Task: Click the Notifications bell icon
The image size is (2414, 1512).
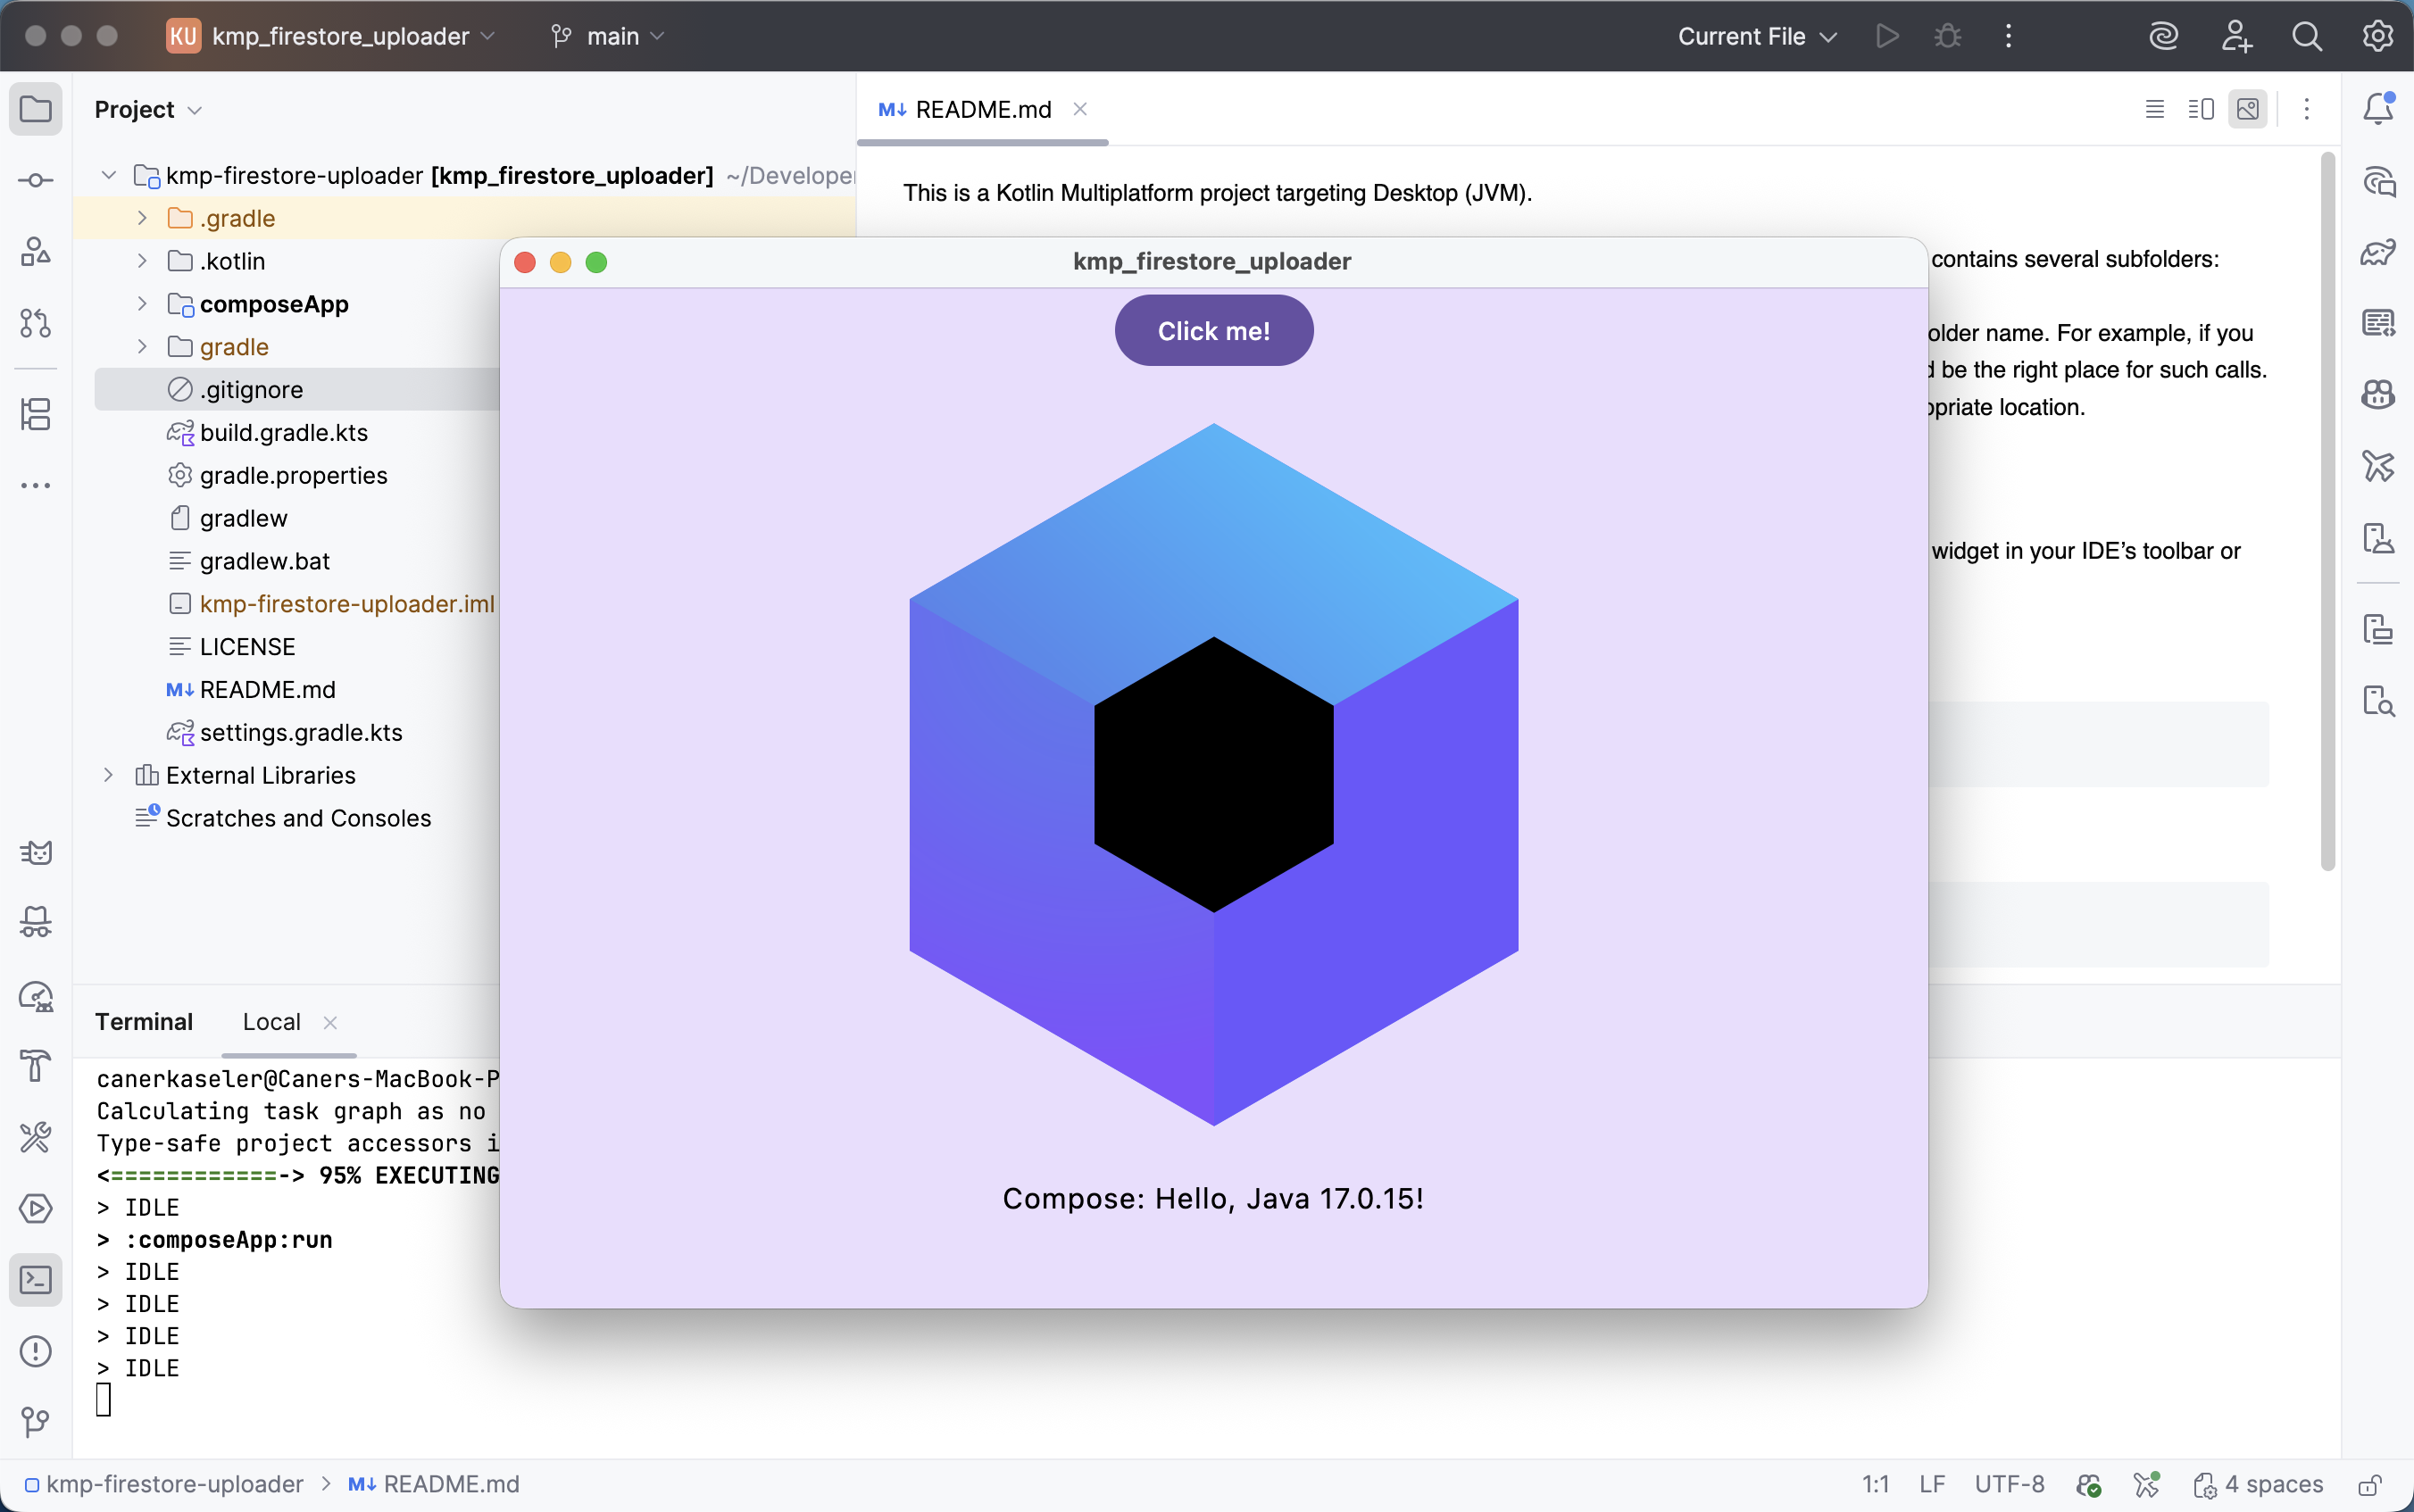Action: tap(2378, 108)
